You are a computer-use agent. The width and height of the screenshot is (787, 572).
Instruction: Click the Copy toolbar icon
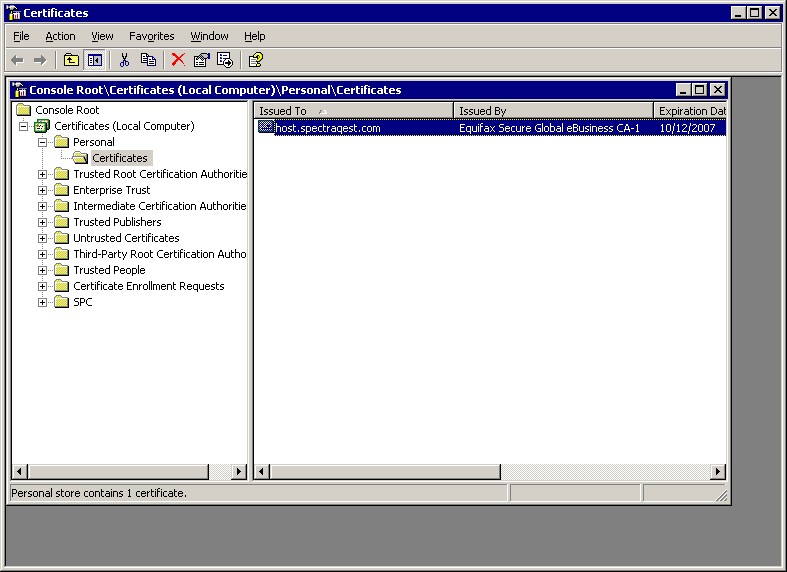(x=148, y=60)
